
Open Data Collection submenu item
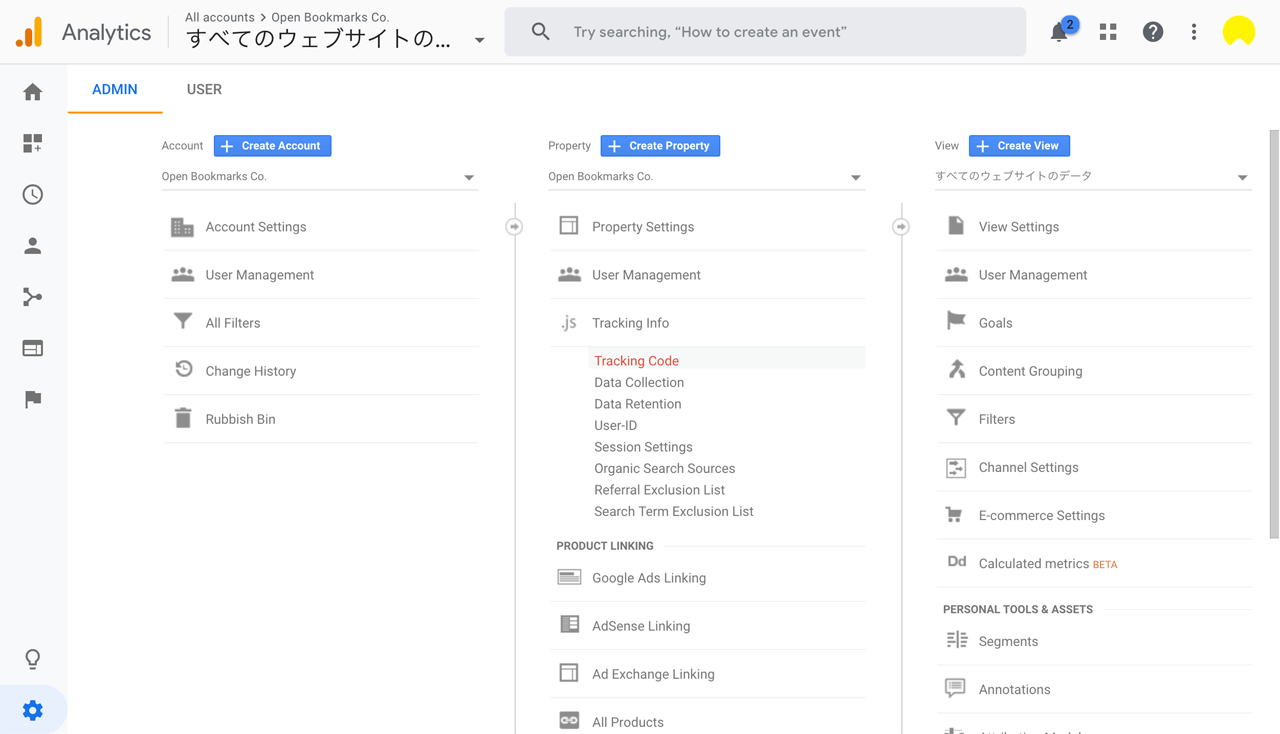click(x=639, y=382)
